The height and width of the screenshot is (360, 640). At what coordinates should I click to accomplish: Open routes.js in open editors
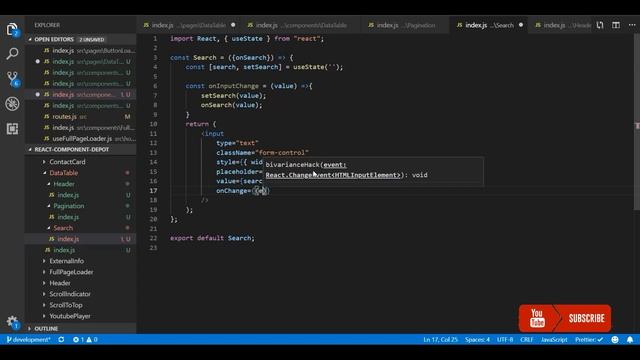click(x=80, y=117)
